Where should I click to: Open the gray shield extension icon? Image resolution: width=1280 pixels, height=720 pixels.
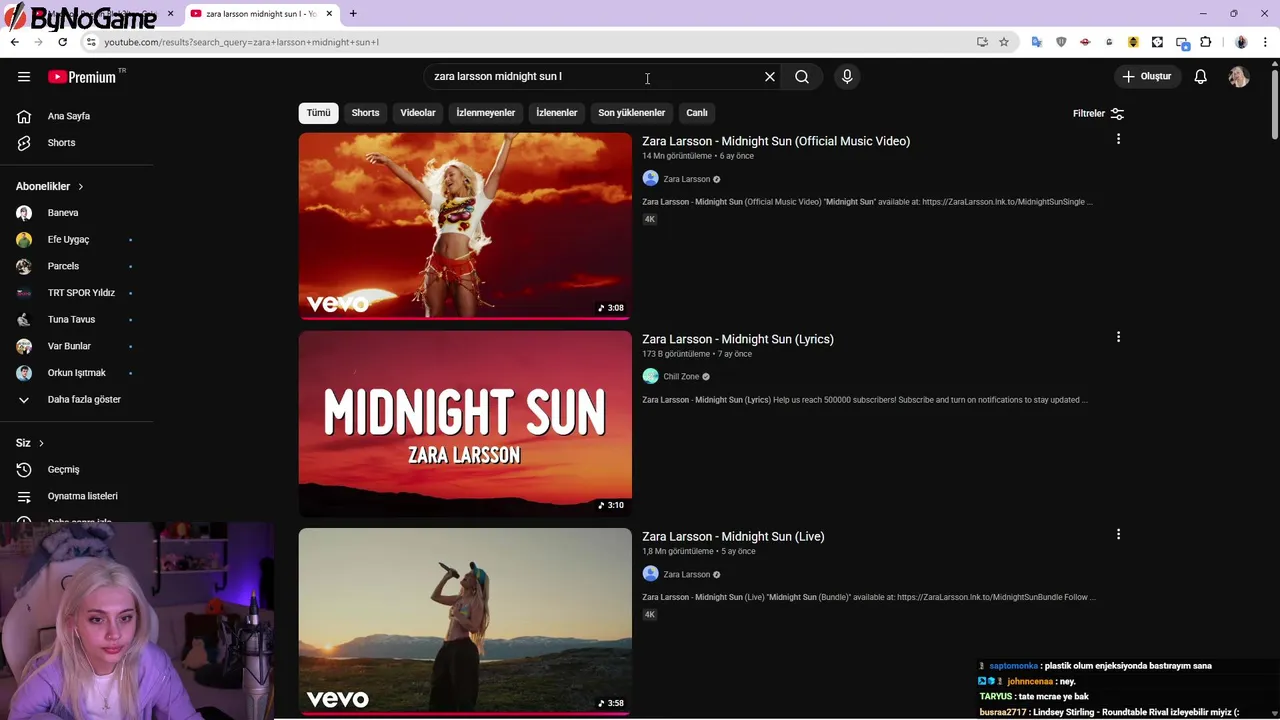(1061, 42)
